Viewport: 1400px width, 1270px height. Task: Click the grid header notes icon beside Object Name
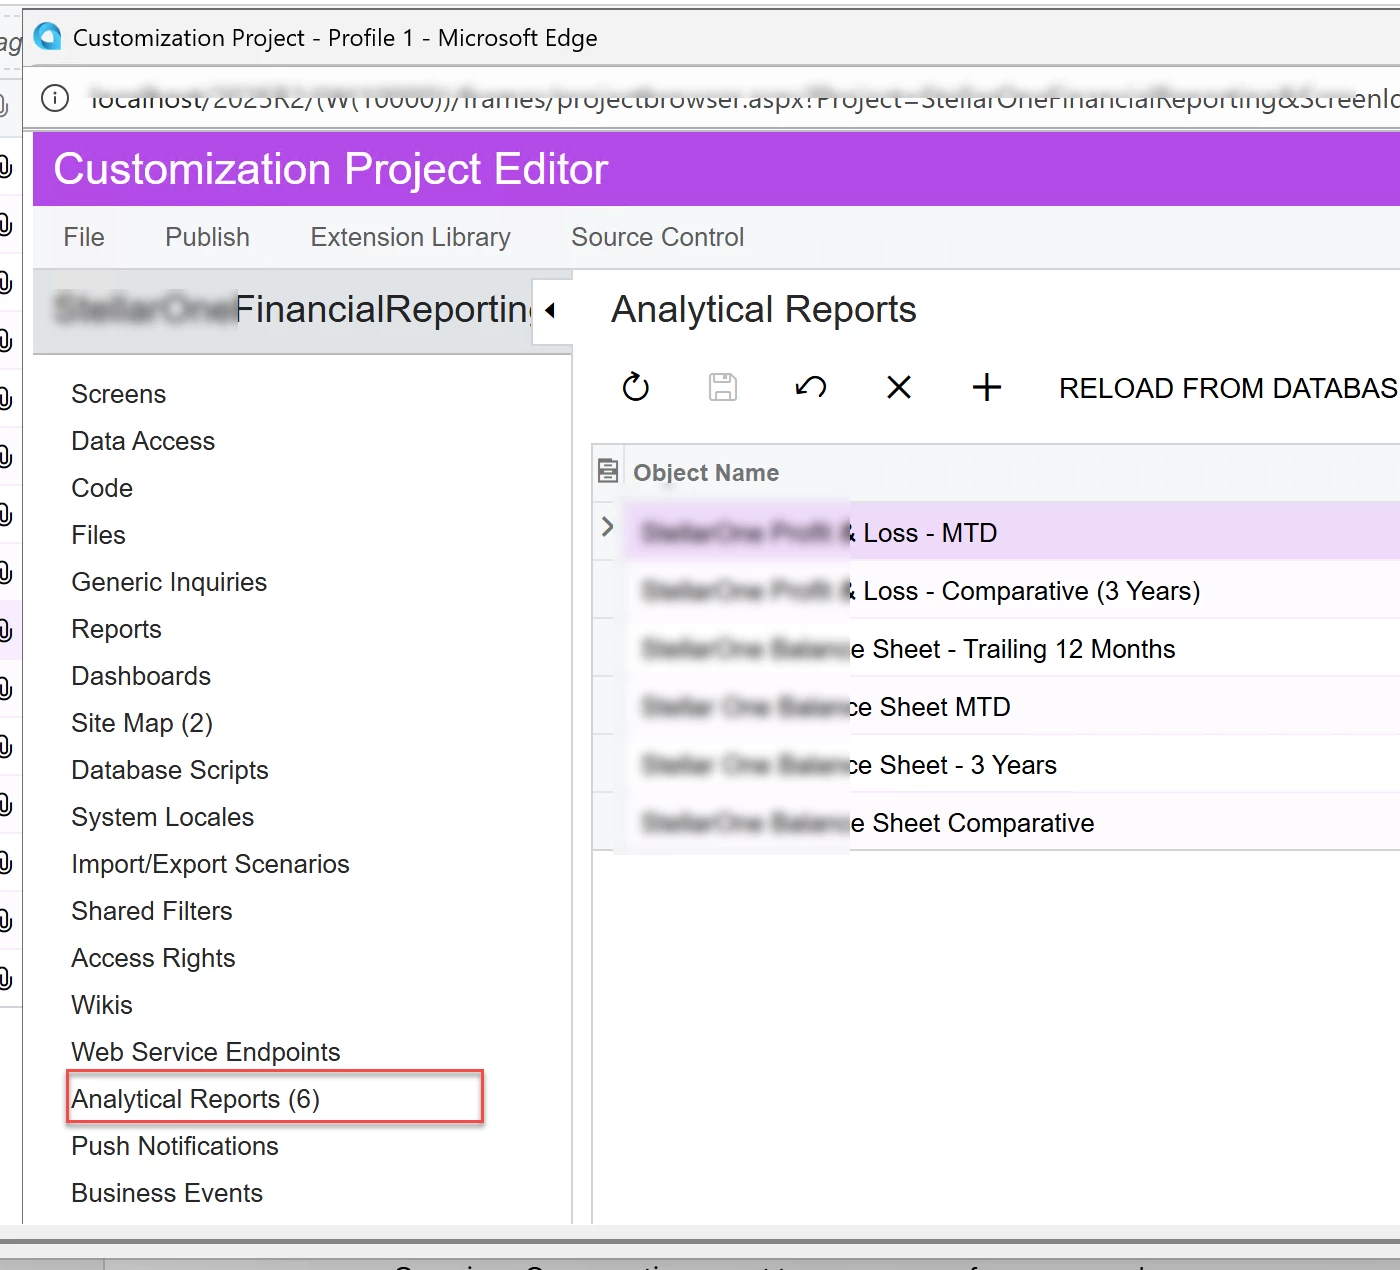click(607, 471)
